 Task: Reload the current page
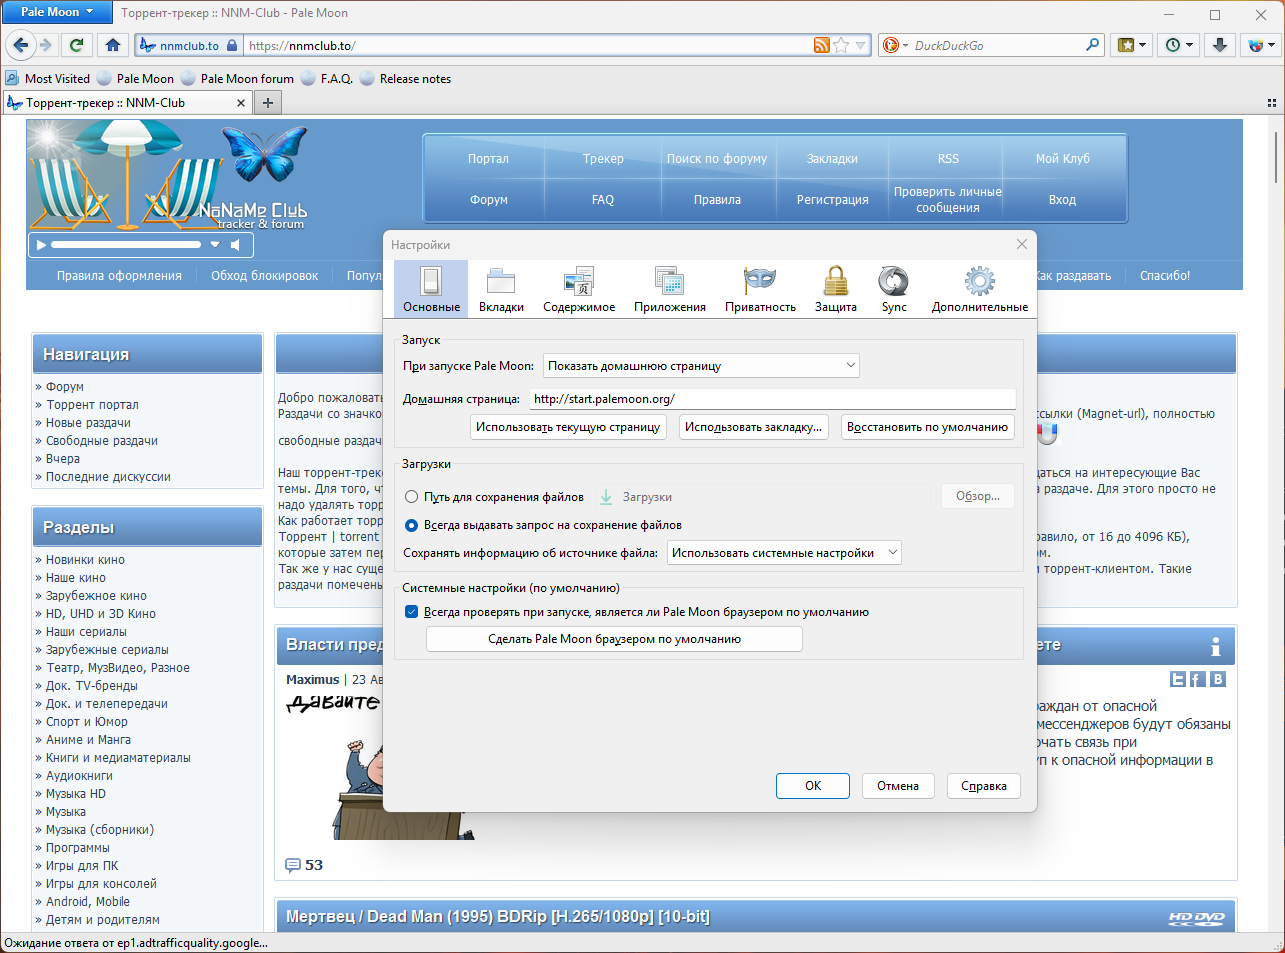[x=76, y=45]
